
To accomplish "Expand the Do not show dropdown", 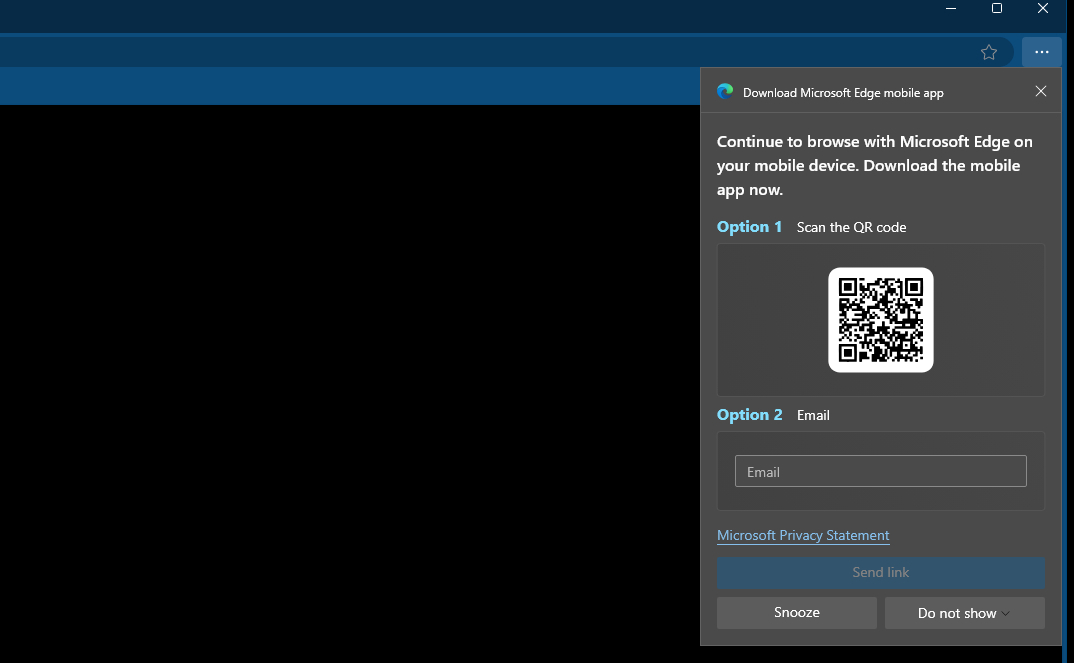I will click(964, 613).
